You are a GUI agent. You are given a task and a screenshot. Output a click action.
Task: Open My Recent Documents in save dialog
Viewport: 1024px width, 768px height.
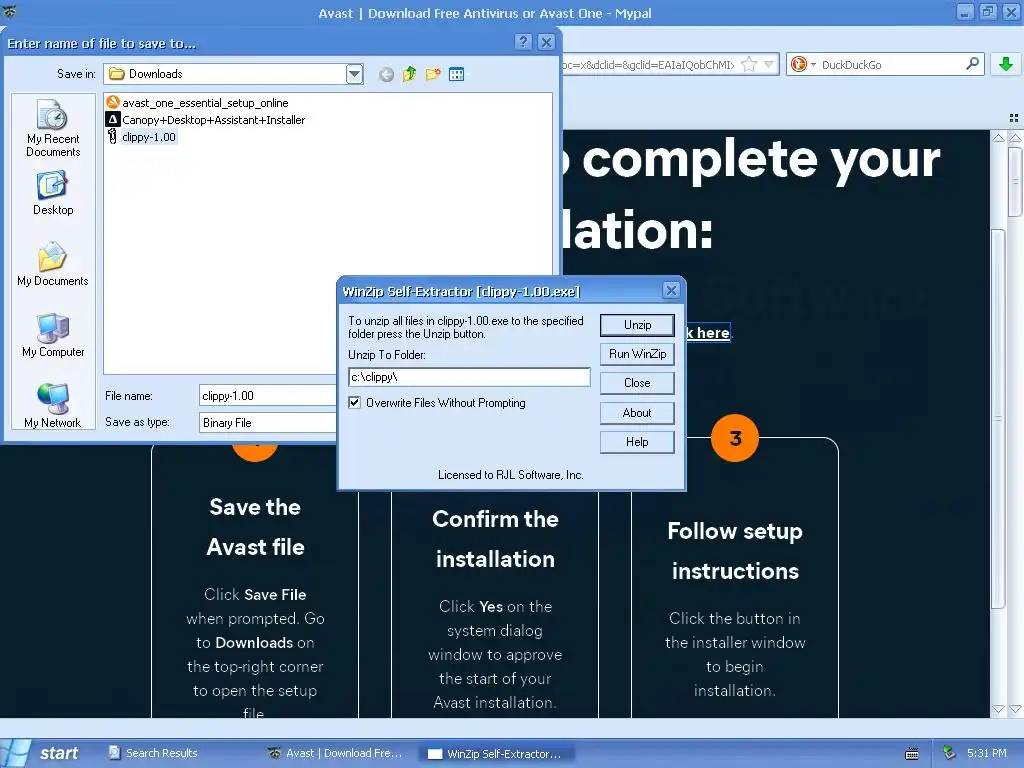click(x=53, y=129)
